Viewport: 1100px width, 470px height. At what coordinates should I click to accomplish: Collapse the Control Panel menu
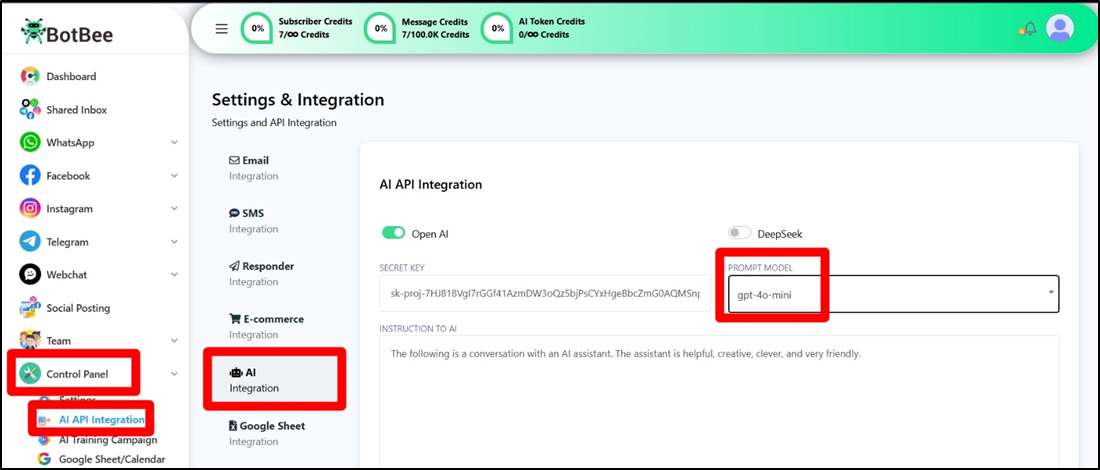(174, 375)
